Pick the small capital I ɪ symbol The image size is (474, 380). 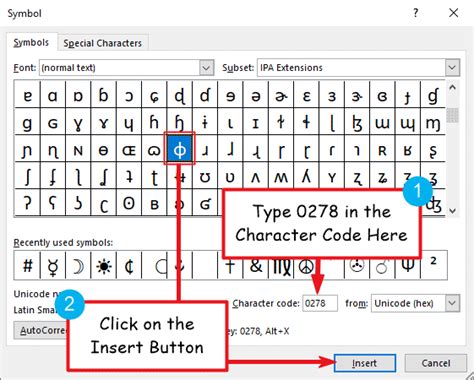point(256,123)
